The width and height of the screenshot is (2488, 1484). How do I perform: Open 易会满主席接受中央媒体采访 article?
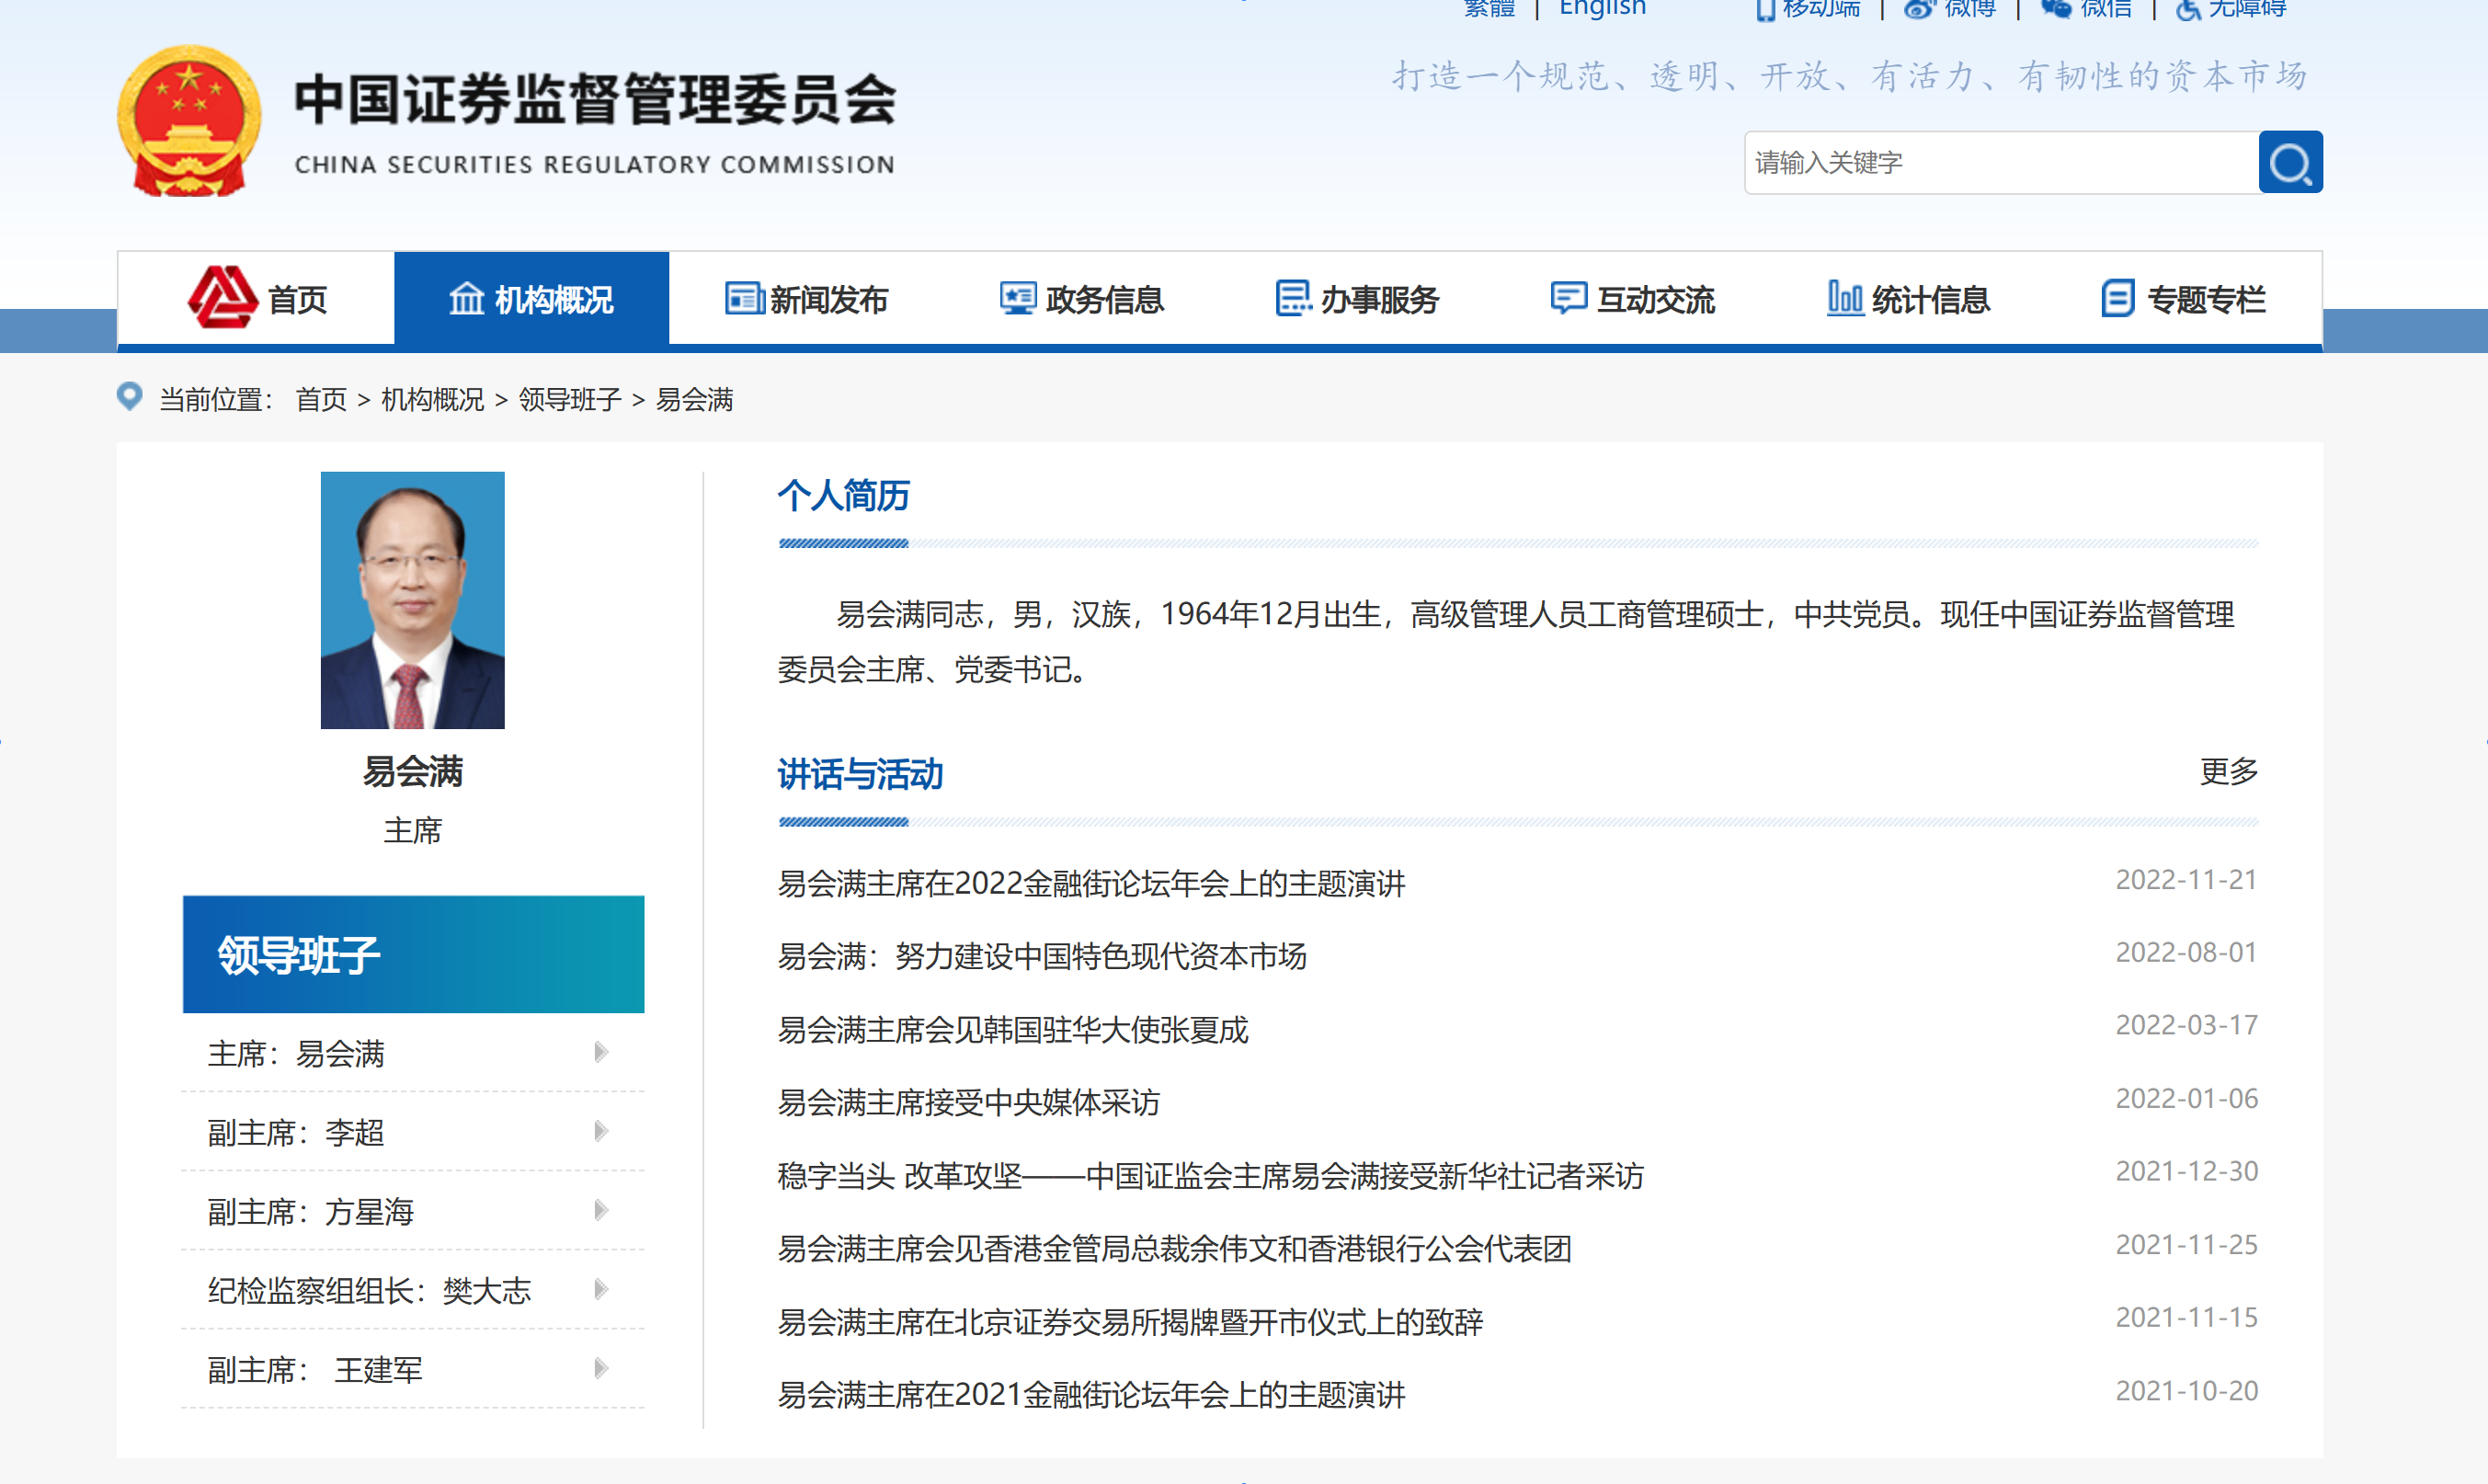point(969,1102)
